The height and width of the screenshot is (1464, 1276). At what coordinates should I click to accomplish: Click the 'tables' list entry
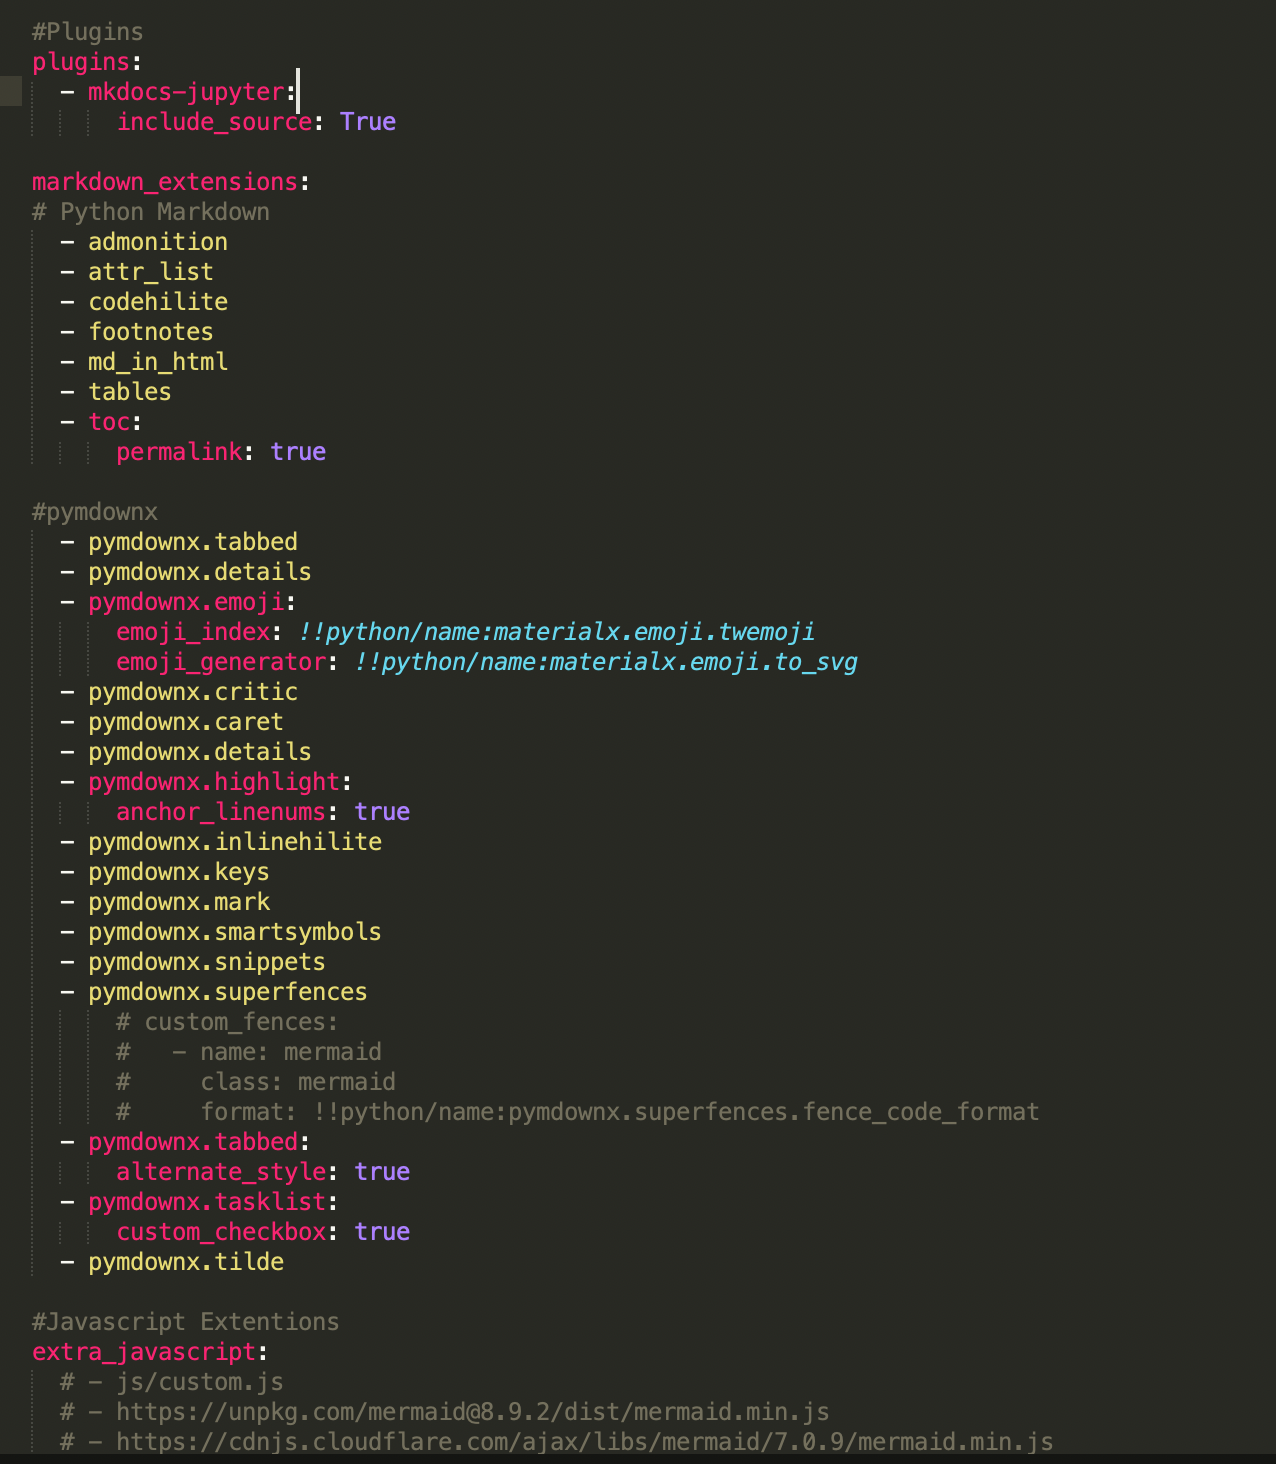click(130, 392)
